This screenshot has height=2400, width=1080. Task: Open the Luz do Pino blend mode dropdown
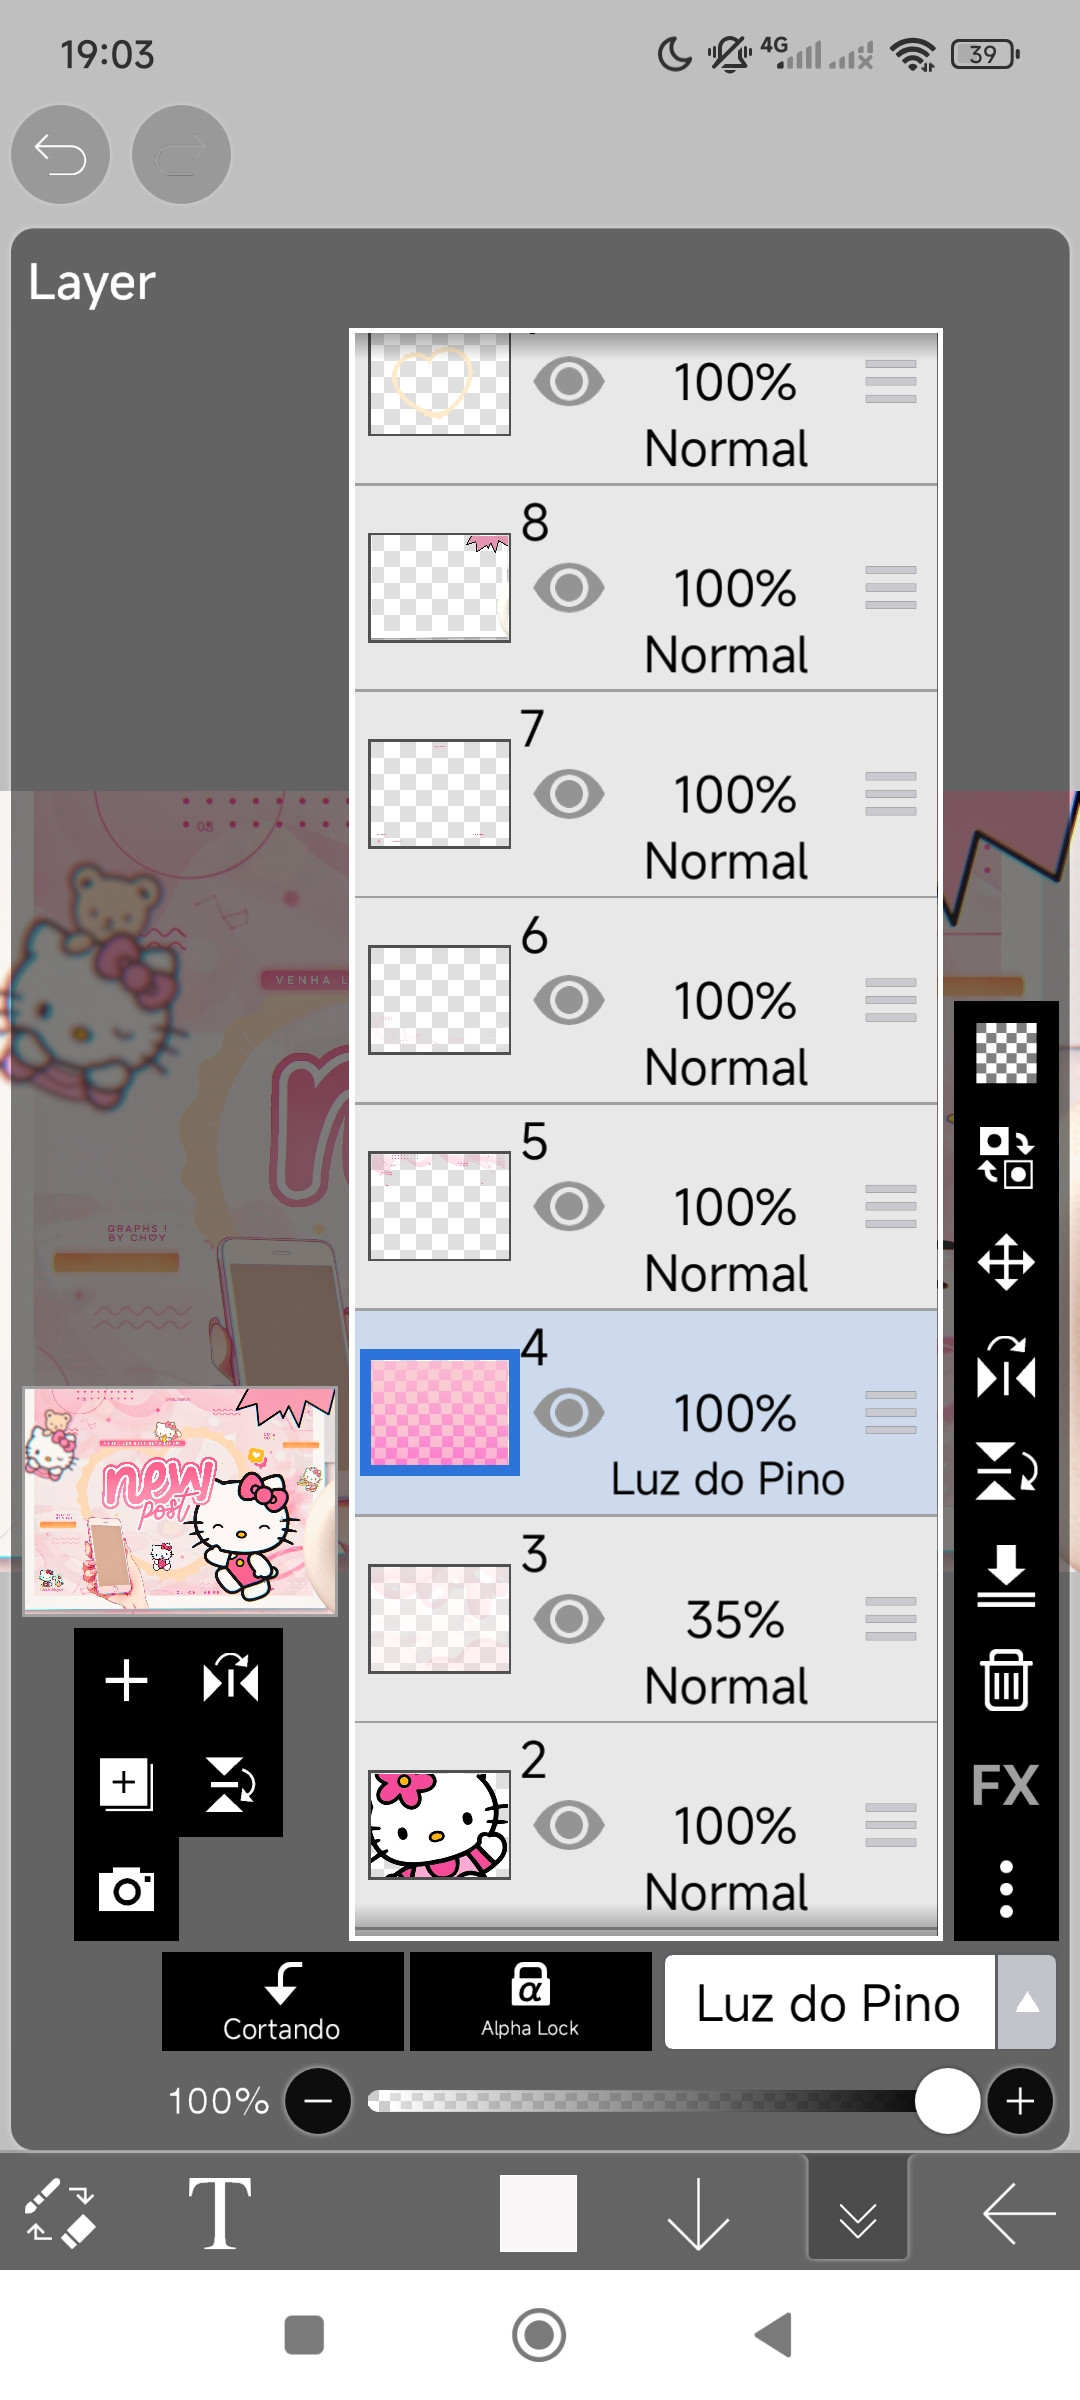tap(829, 2003)
